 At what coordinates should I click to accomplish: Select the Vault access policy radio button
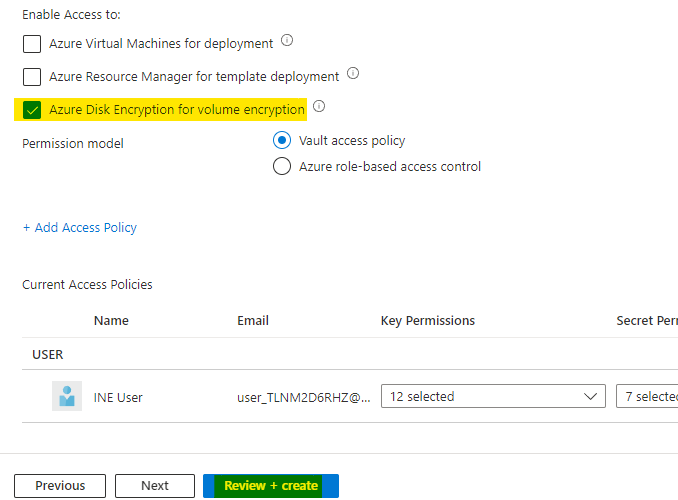(x=282, y=141)
